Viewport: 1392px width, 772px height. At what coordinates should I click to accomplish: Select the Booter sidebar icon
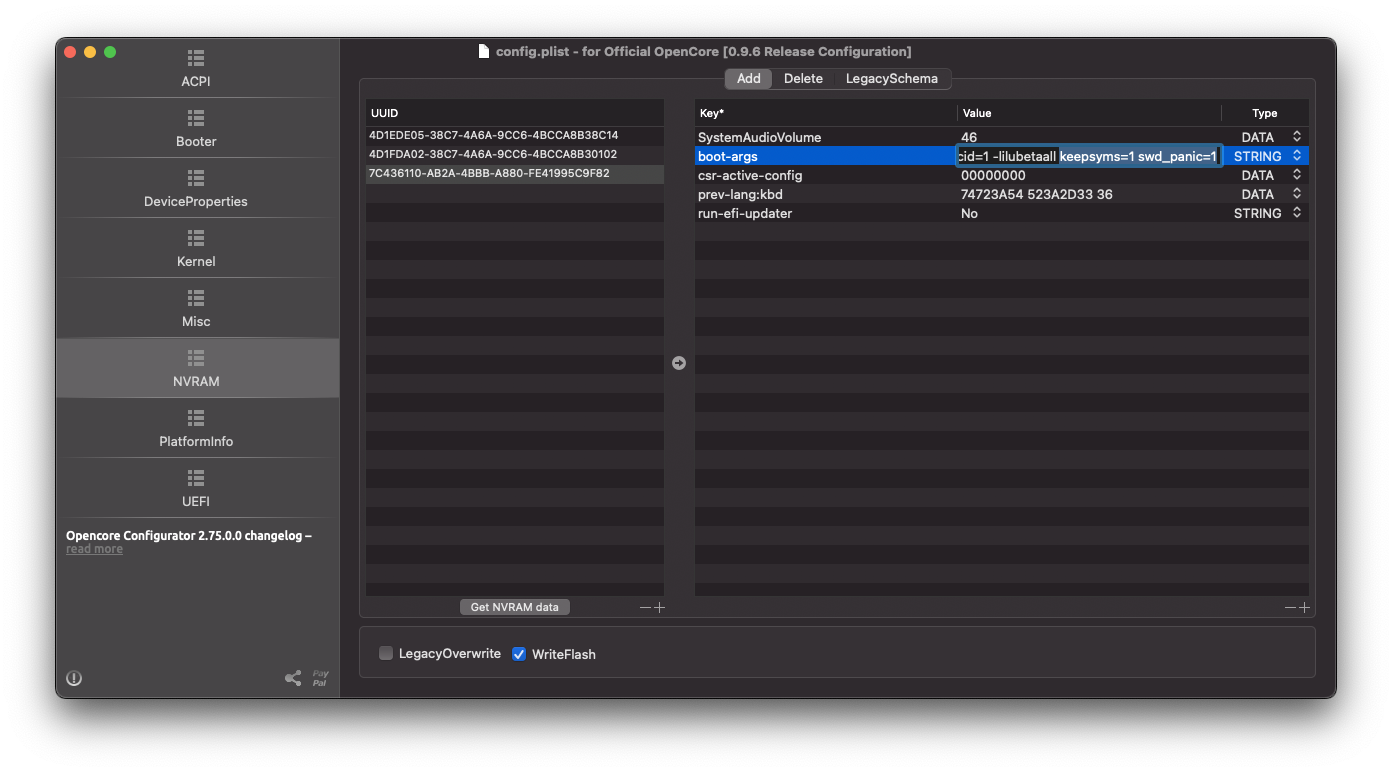click(196, 118)
